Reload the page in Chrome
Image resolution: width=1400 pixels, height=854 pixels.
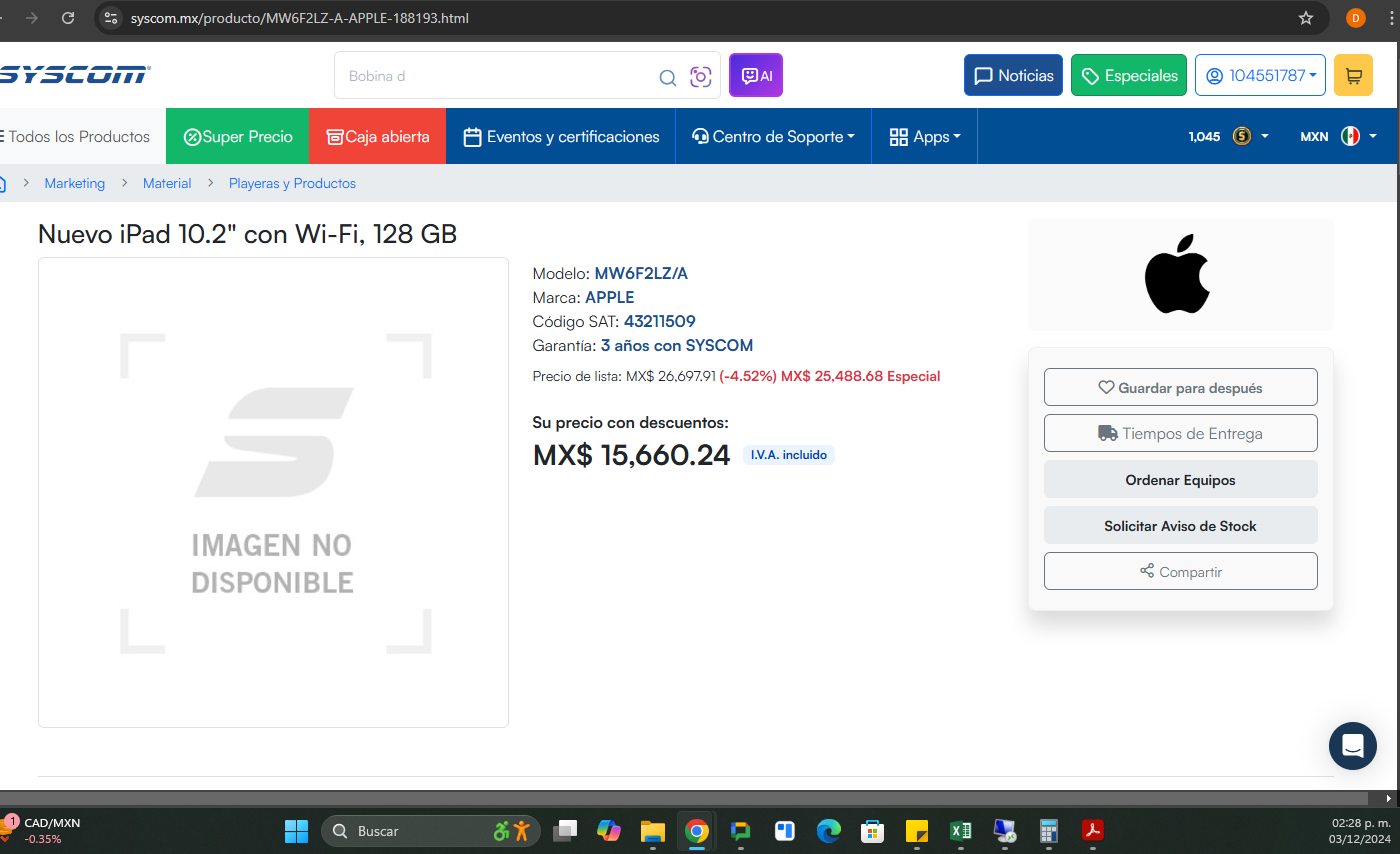pyautogui.click(x=68, y=18)
